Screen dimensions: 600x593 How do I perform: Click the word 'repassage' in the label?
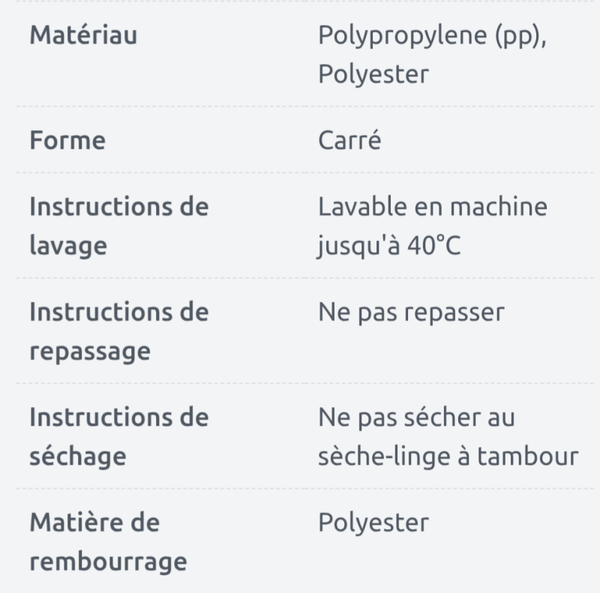click(x=90, y=352)
